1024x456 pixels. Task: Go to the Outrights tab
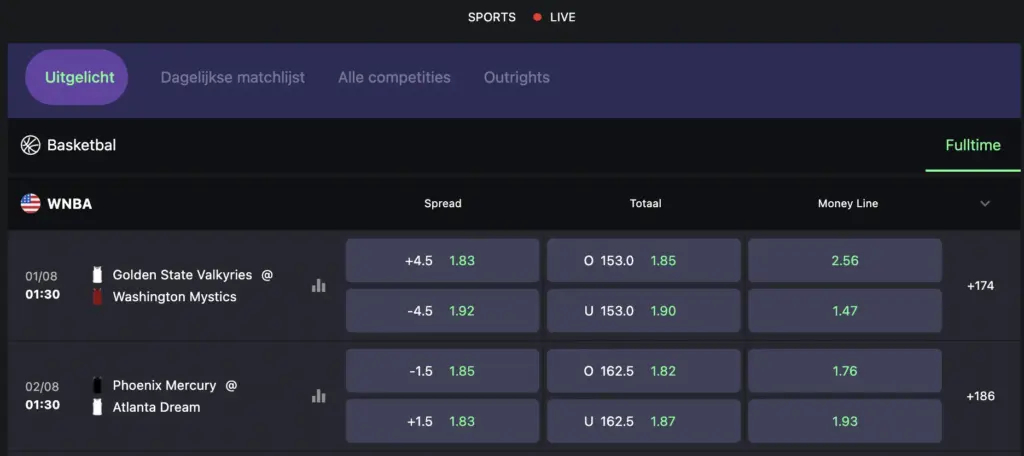(517, 77)
